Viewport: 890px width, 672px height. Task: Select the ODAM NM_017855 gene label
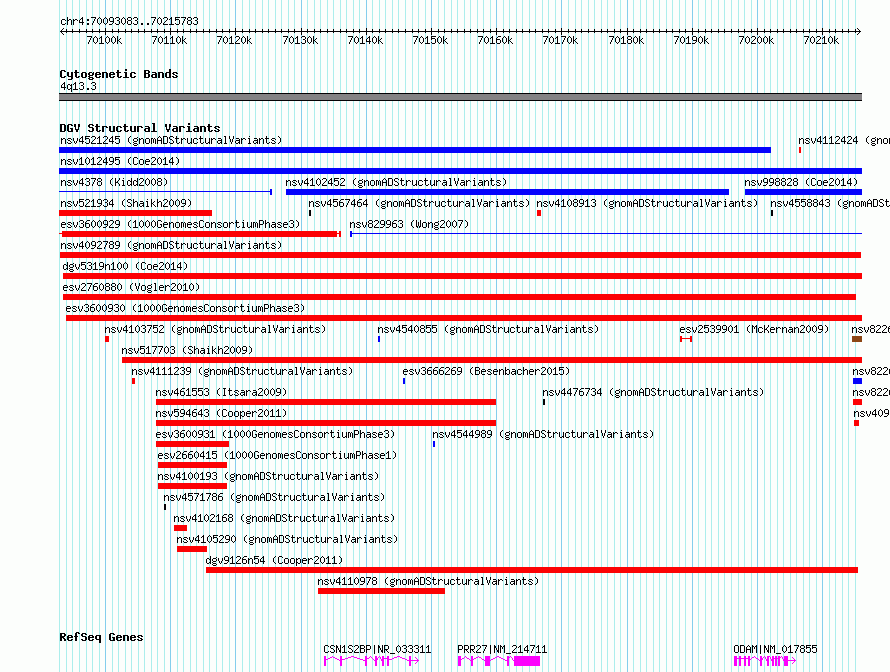775,649
